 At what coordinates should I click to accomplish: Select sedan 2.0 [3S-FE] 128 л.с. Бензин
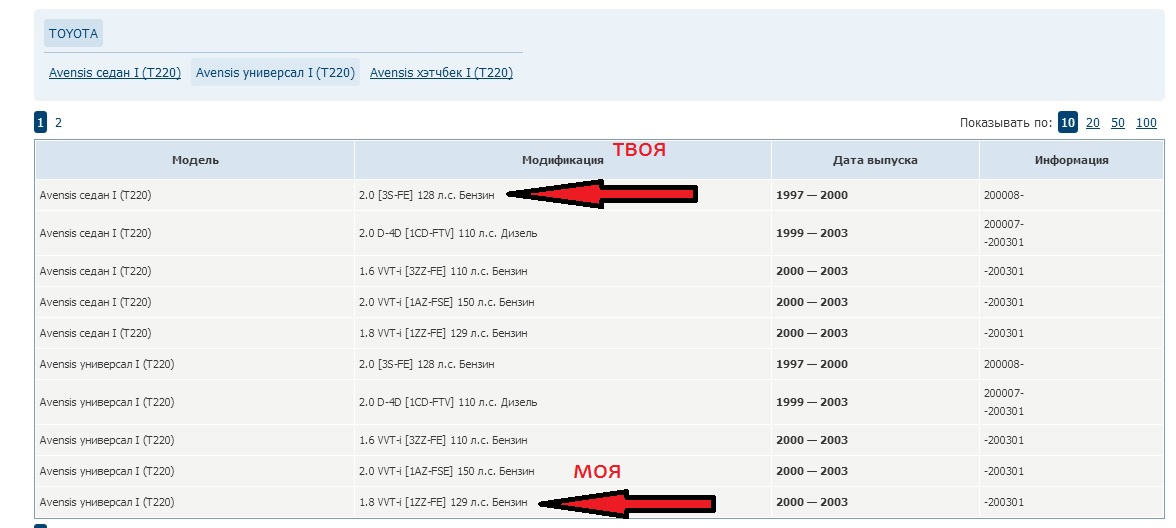[427, 195]
